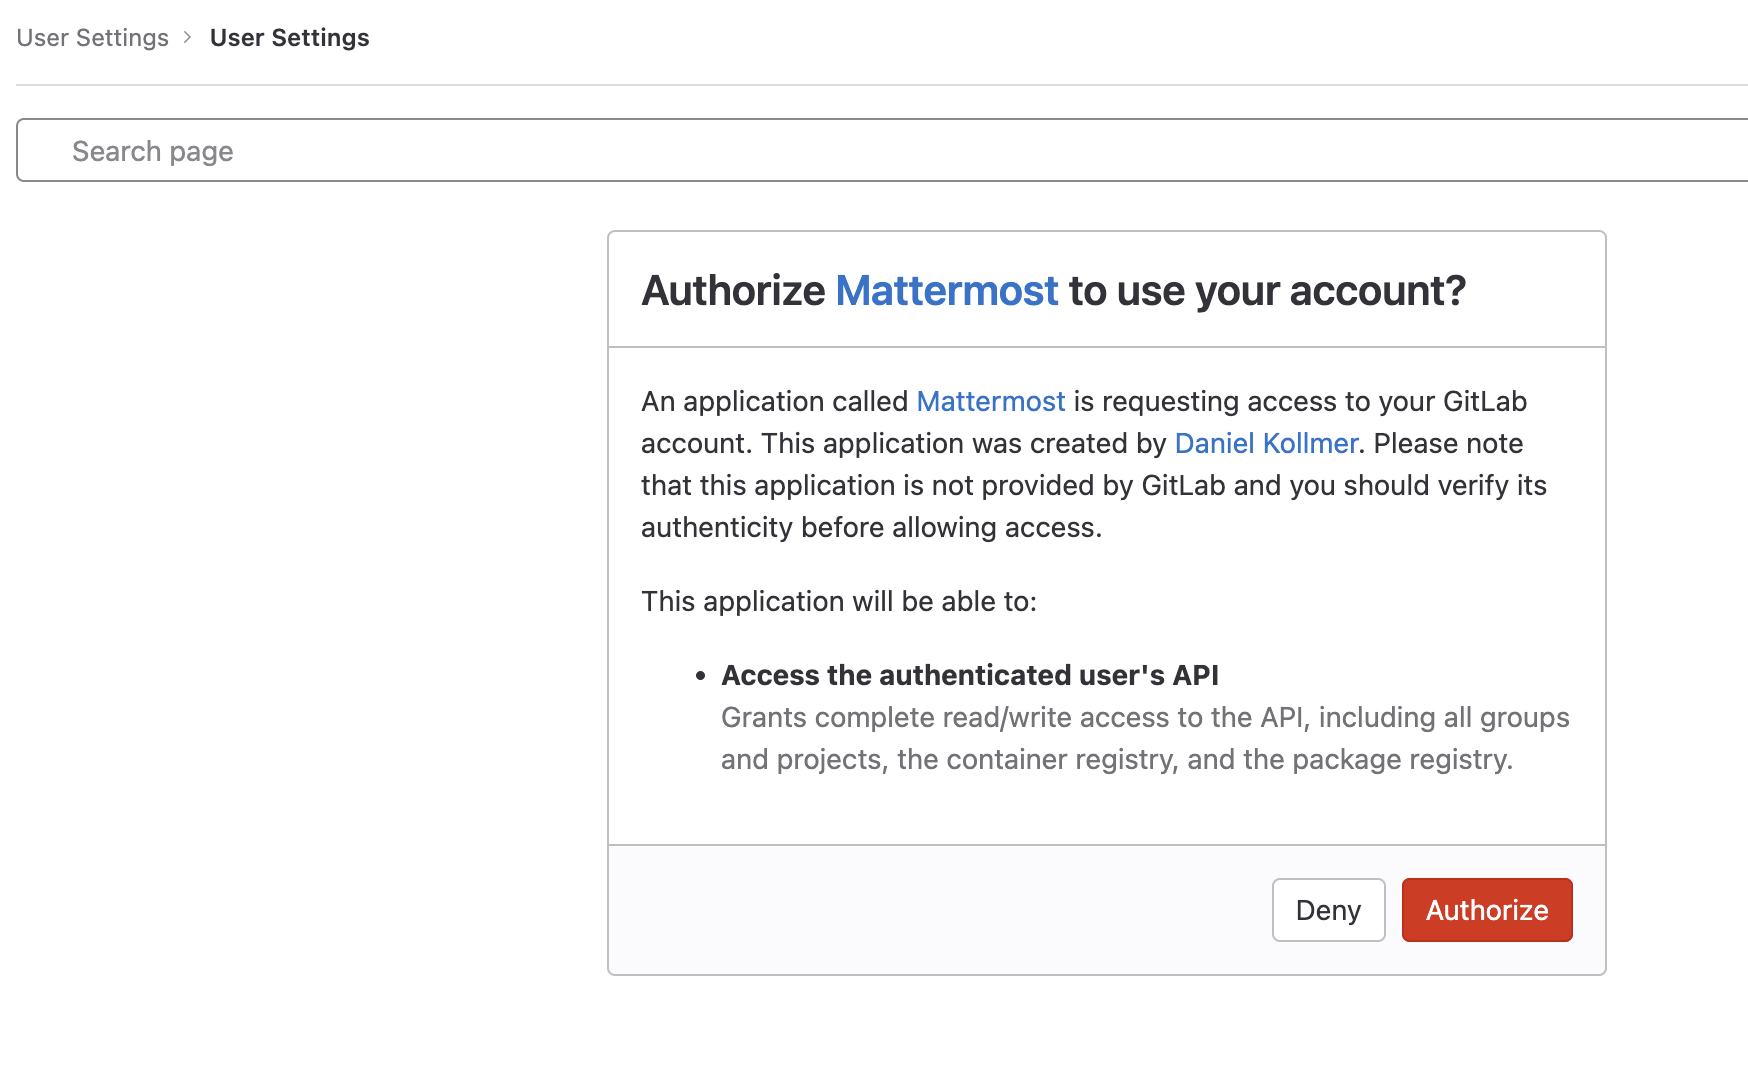Open Mattermost link in the heading

(x=946, y=291)
